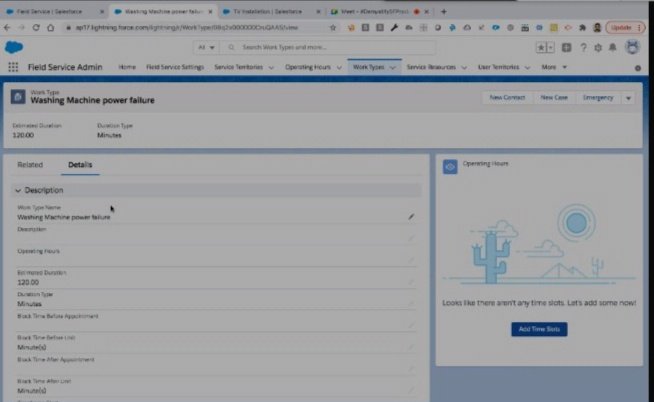Viewport: 654px width, 402px height.
Task: Open more record actions dropdown beside Emergency
Action: (x=628, y=98)
